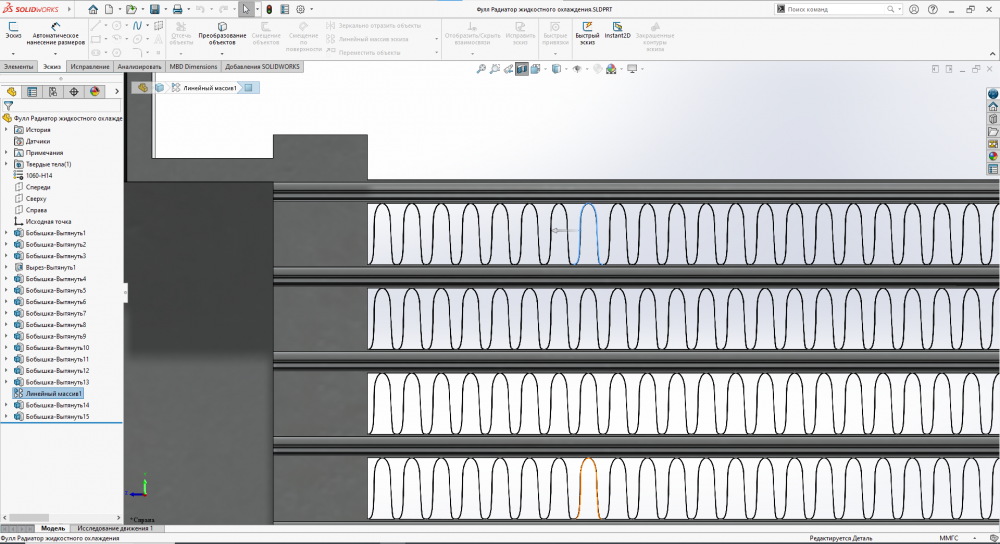Select the Print icon in title toolbar

click(x=177, y=9)
